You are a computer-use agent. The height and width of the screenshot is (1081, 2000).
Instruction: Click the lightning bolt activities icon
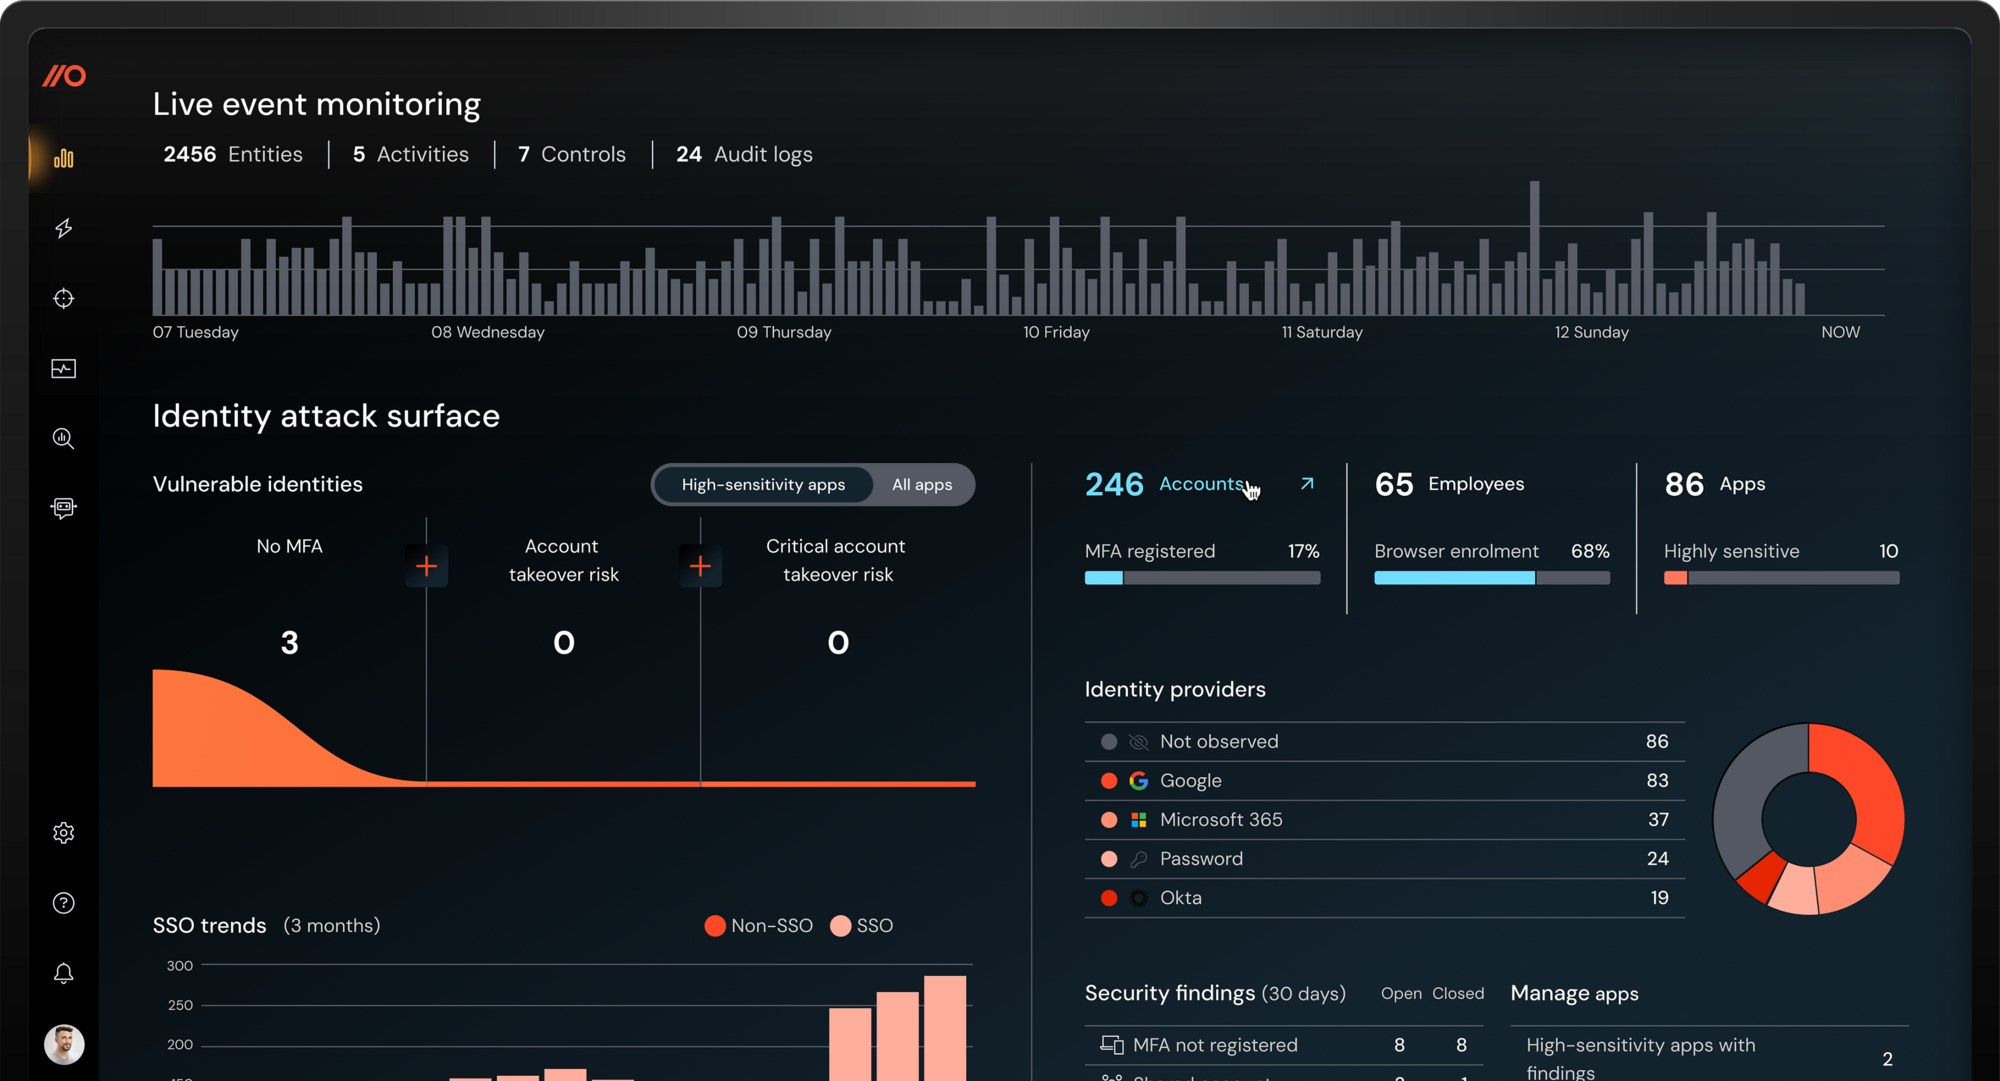64,228
